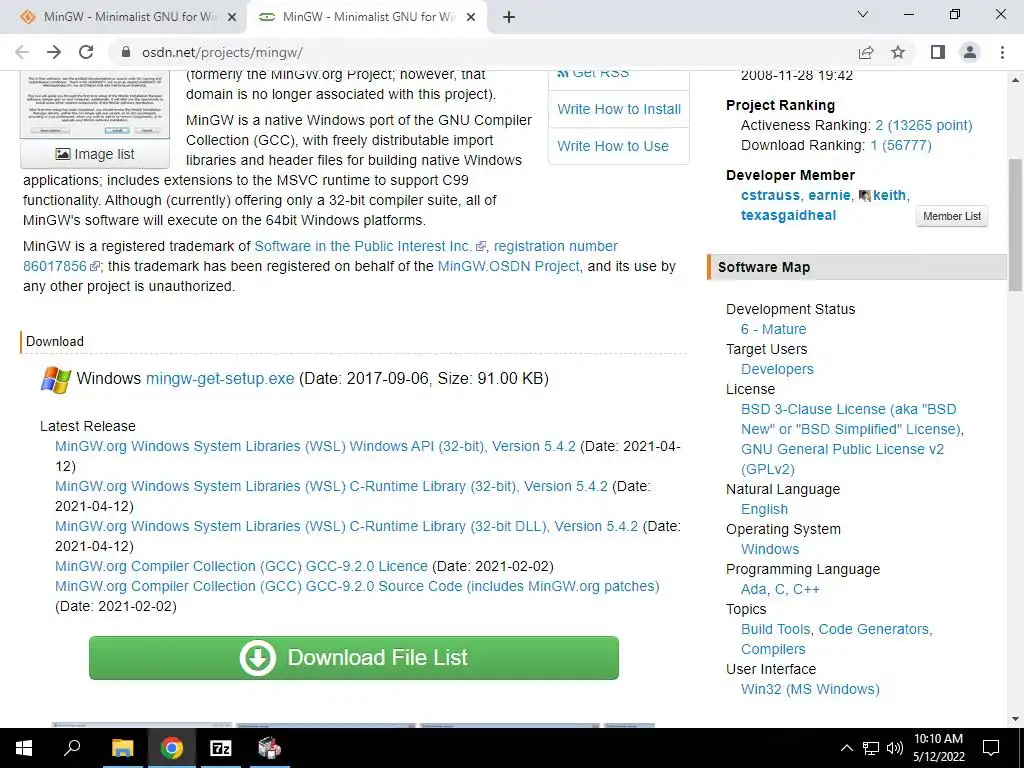Open the Win32 (MS Windows) link
This screenshot has width=1024, height=768.
click(810, 689)
